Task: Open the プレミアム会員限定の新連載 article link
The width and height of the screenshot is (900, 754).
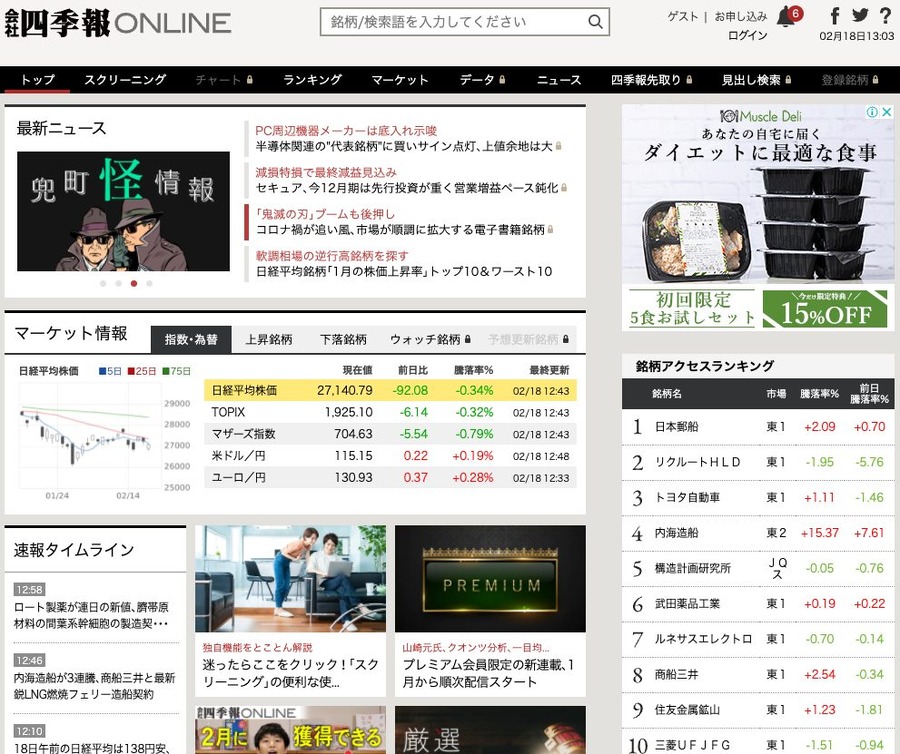Action: coord(488,673)
